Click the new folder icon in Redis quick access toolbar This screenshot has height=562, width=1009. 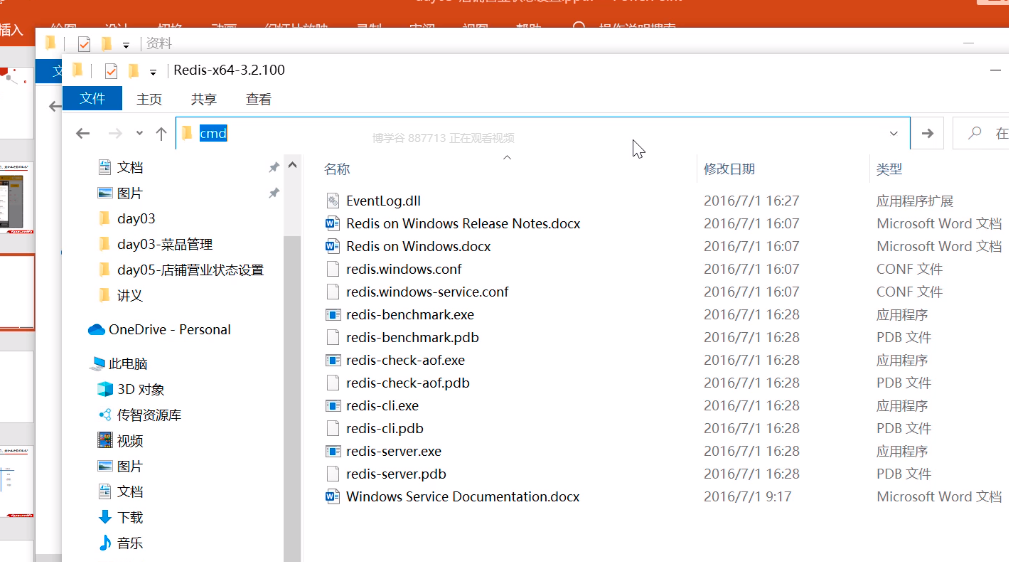[x=134, y=70]
